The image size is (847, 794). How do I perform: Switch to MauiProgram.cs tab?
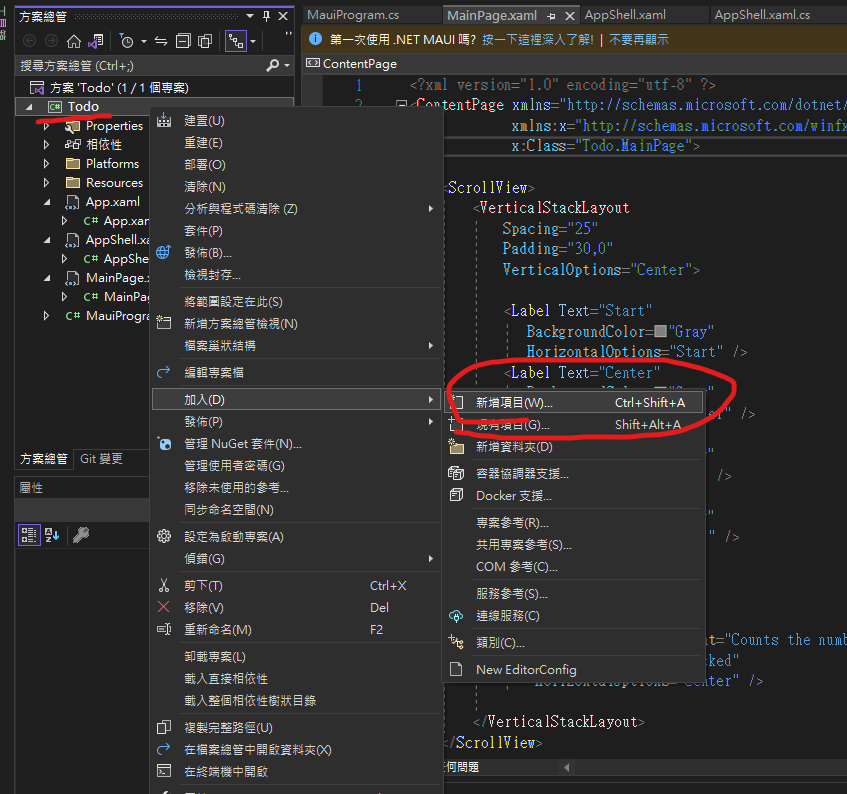click(353, 15)
